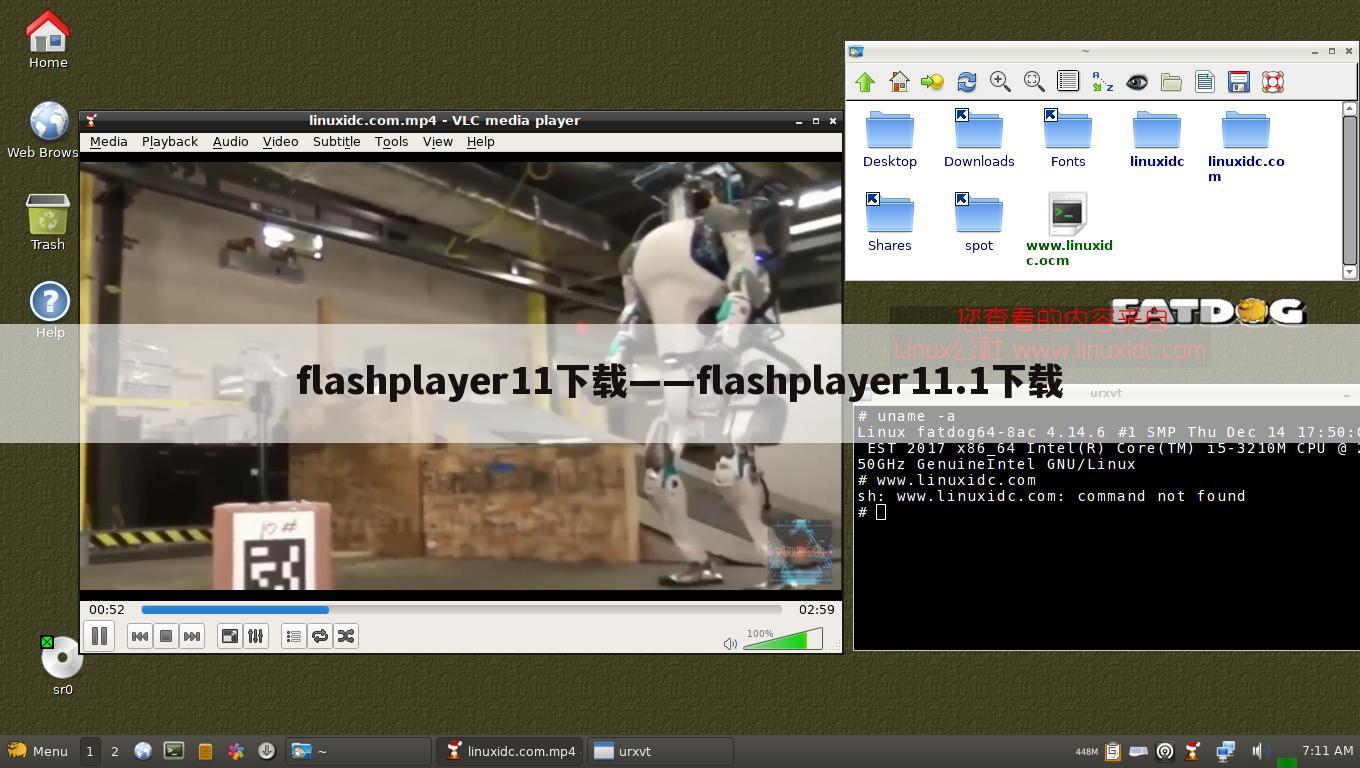Viewport: 1360px width, 768px height.
Task: Switch to workspace 2
Action: click(x=114, y=751)
